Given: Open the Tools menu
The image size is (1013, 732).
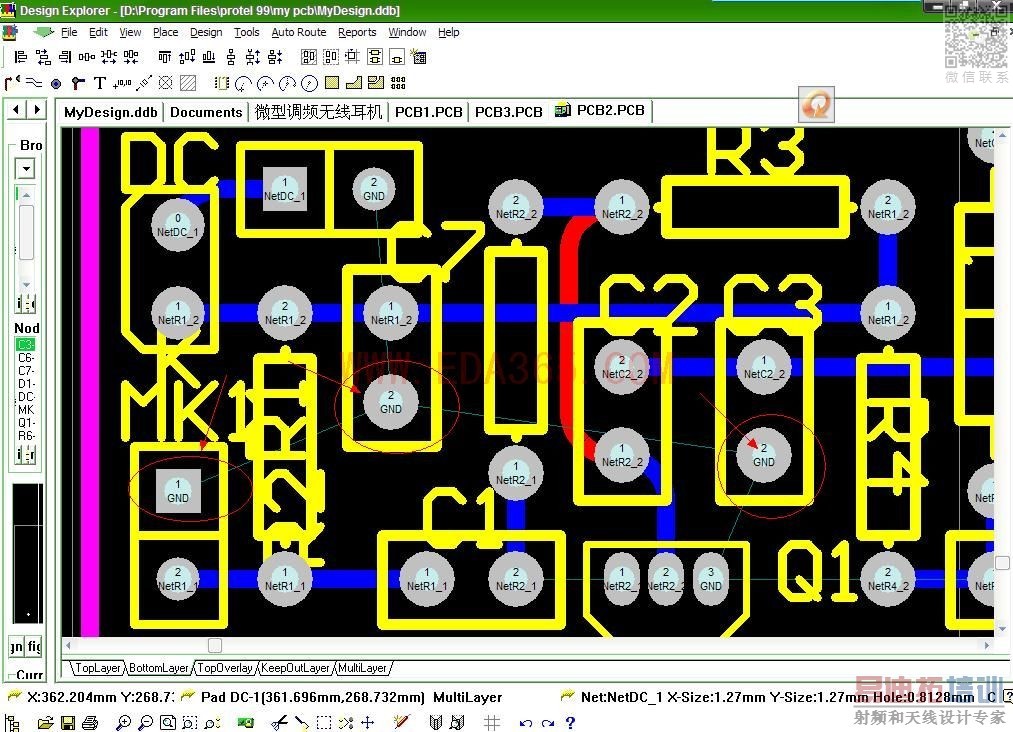Looking at the screenshot, I should pos(246,32).
